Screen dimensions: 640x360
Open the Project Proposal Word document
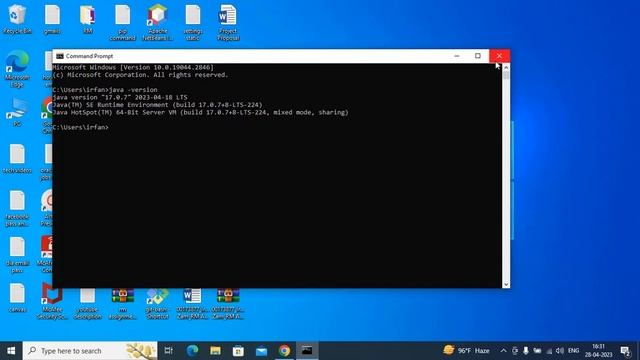[x=228, y=22]
